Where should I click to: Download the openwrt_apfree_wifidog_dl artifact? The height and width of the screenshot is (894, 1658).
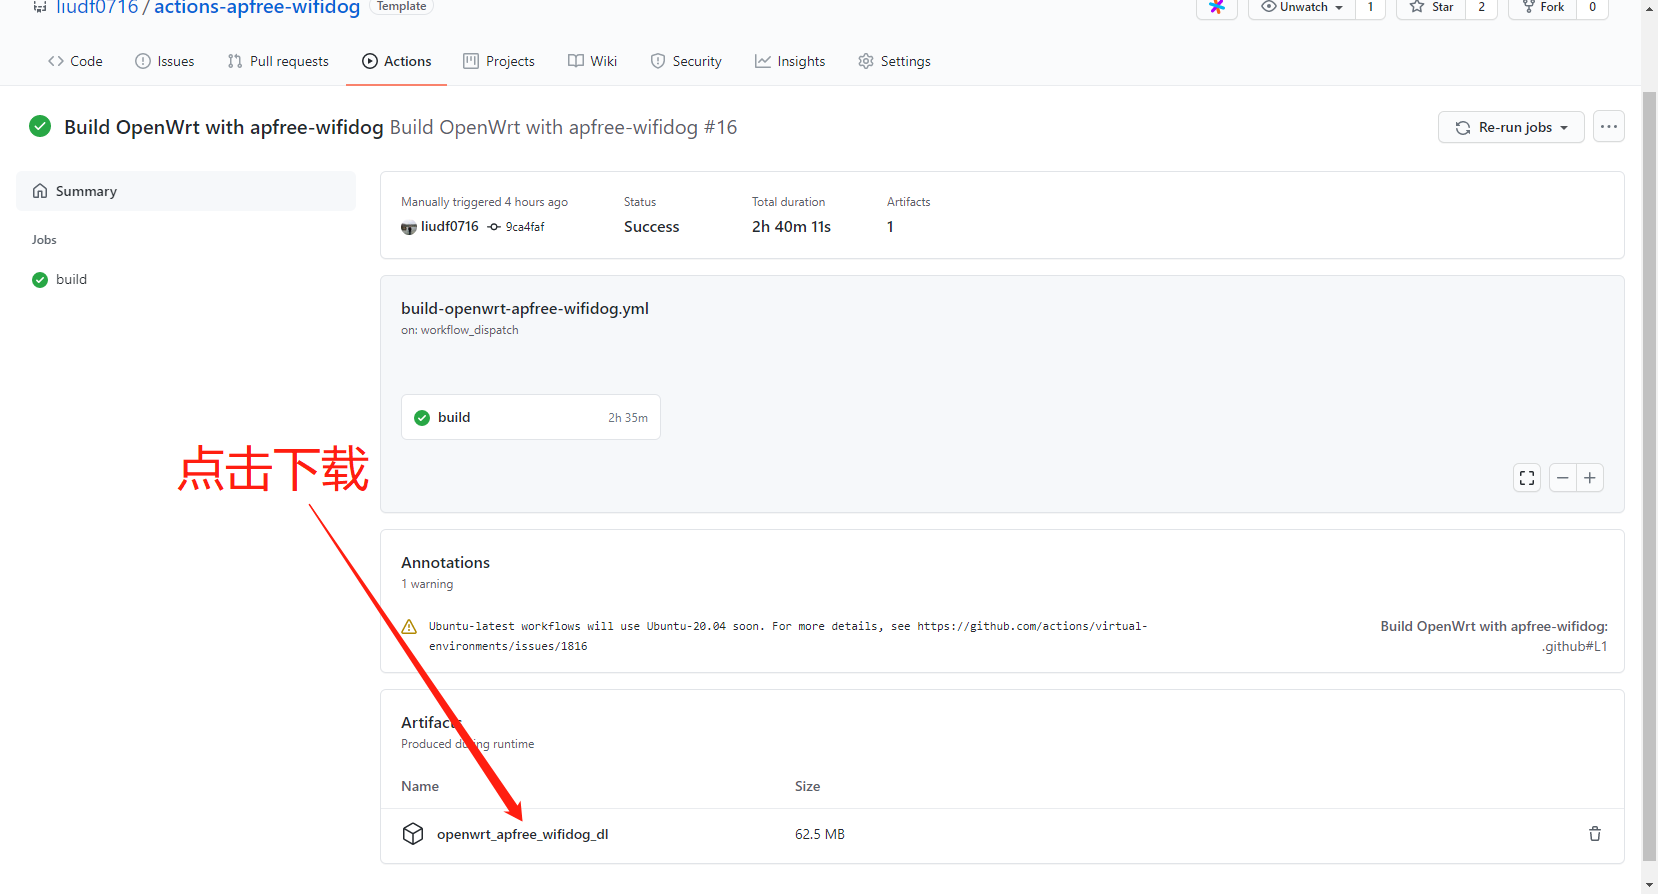522,834
